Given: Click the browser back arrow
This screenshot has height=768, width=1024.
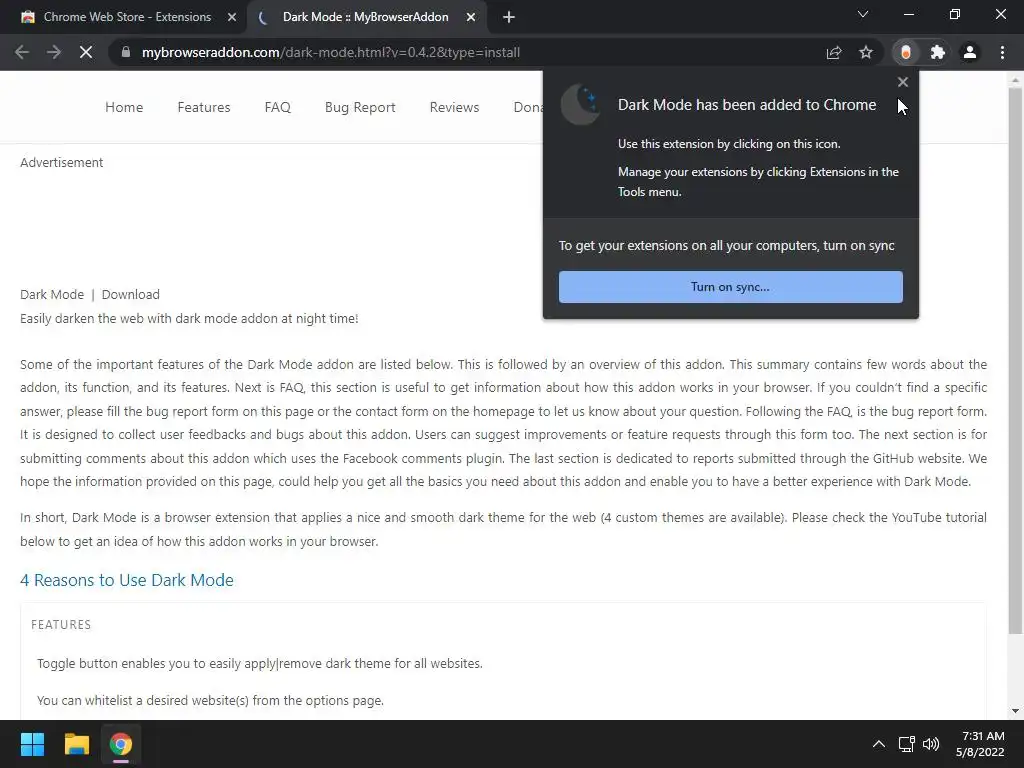Looking at the screenshot, I should (x=22, y=52).
